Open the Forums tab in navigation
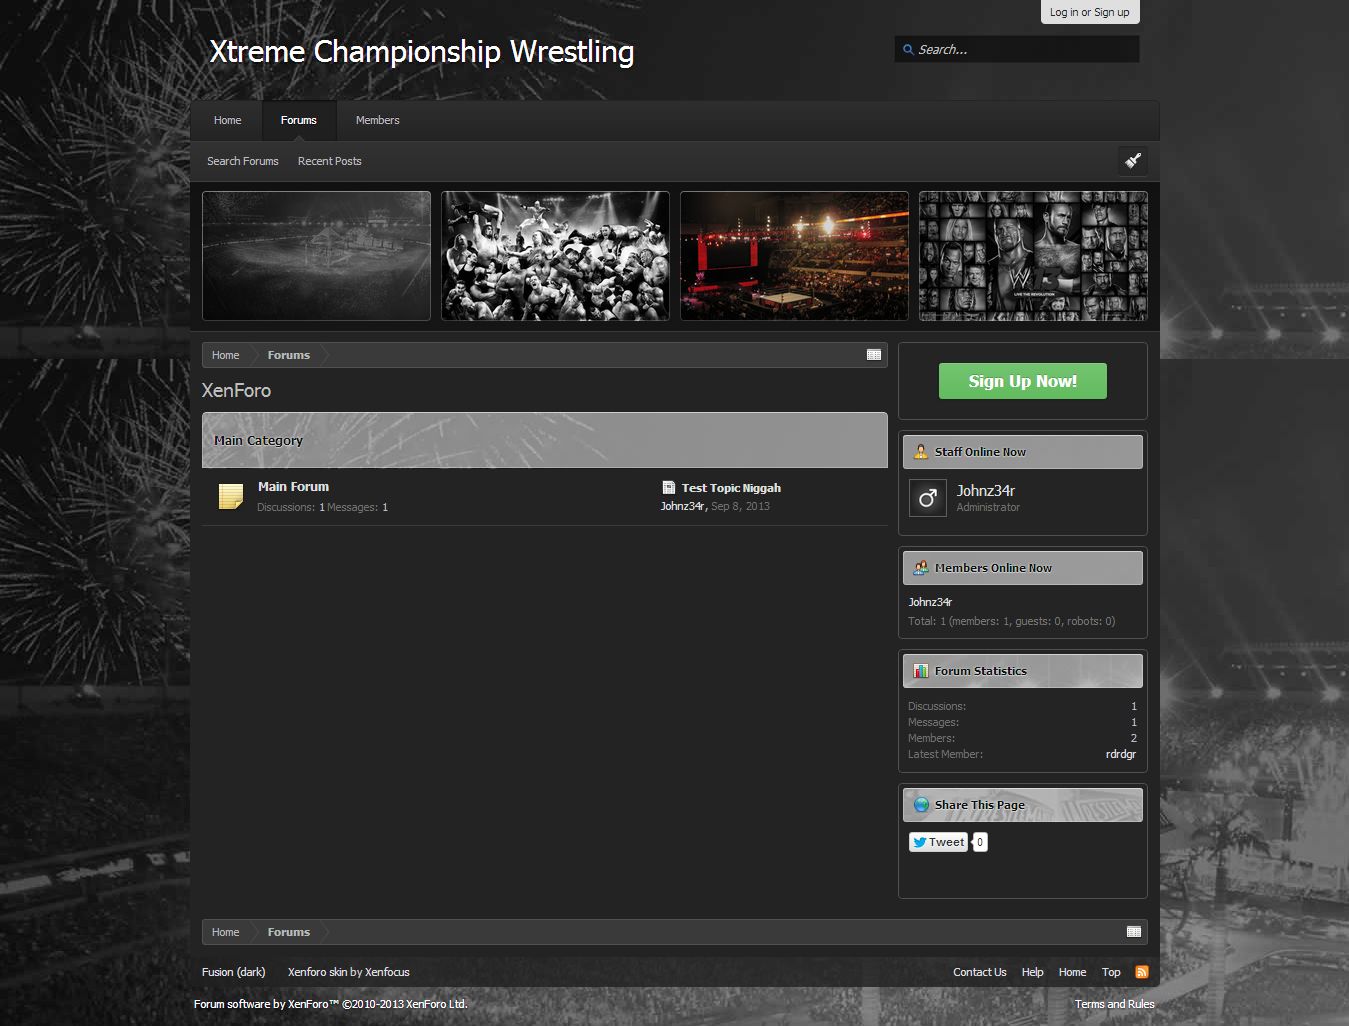The height and width of the screenshot is (1026, 1349). pyautogui.click(x=298, y=120)
